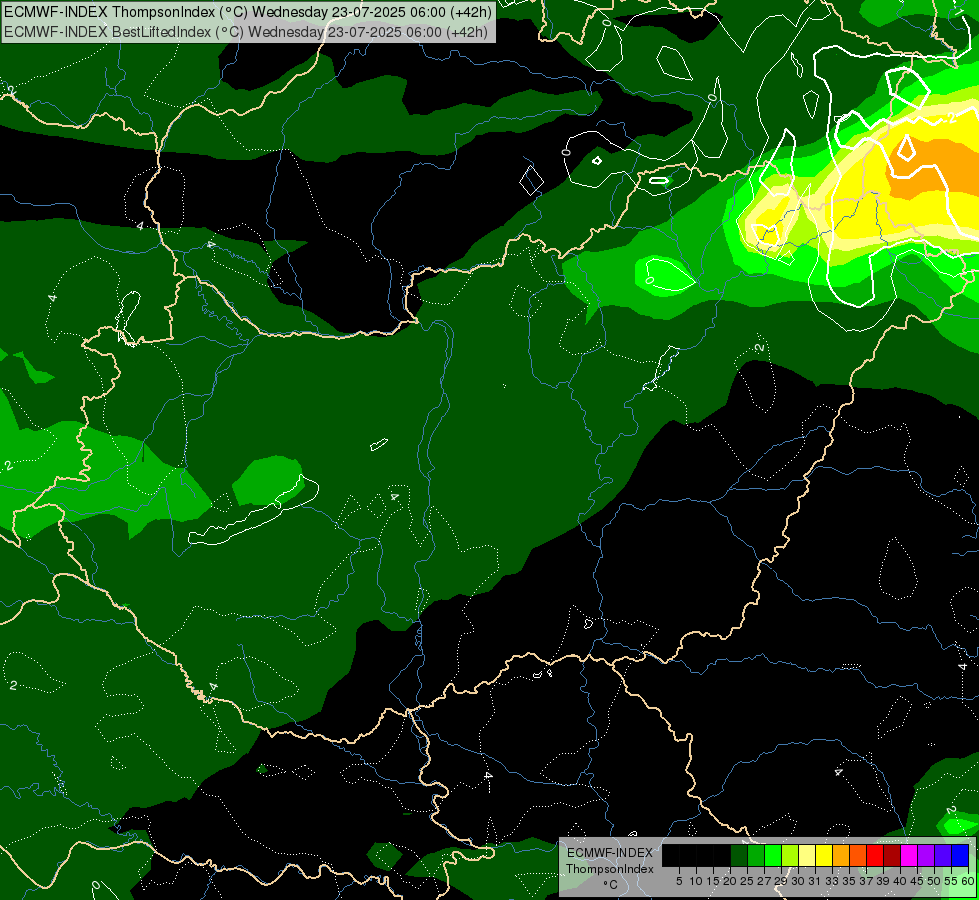
Task: Select the orange 33–35 legend swatch
Action: click(x=841, y=855)
